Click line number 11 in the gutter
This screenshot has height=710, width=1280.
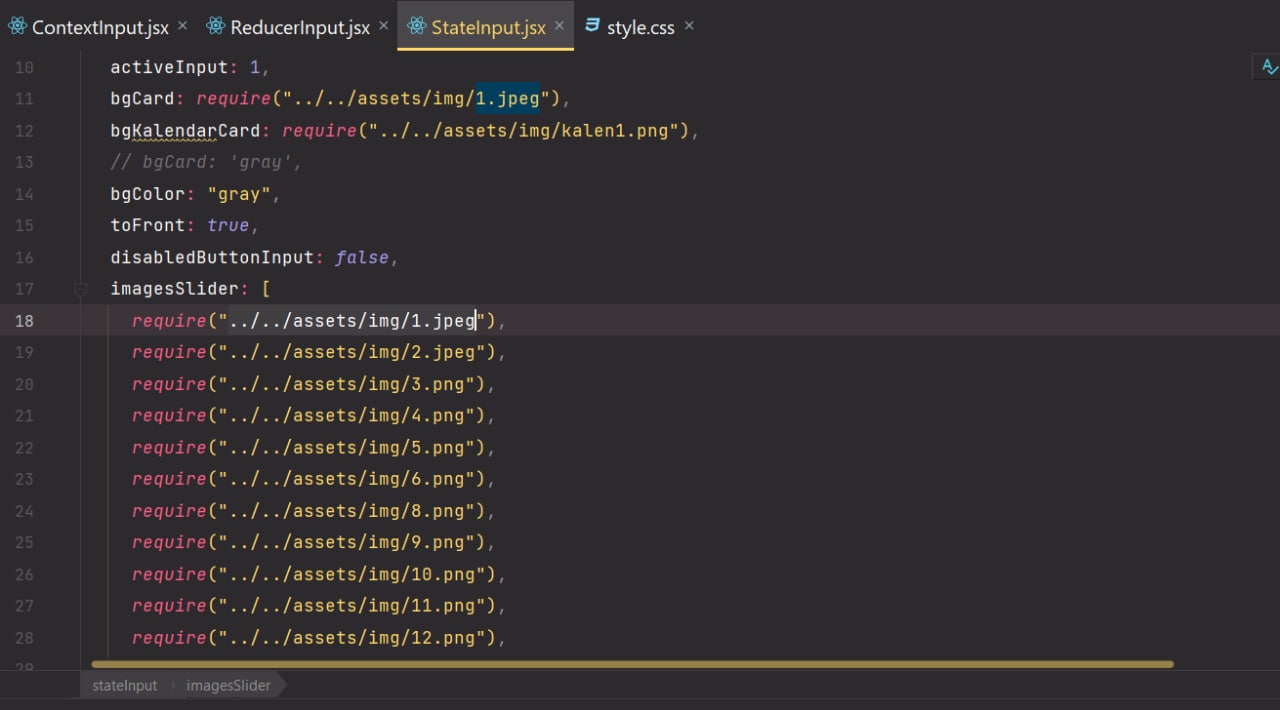click(x=24, y=99)
